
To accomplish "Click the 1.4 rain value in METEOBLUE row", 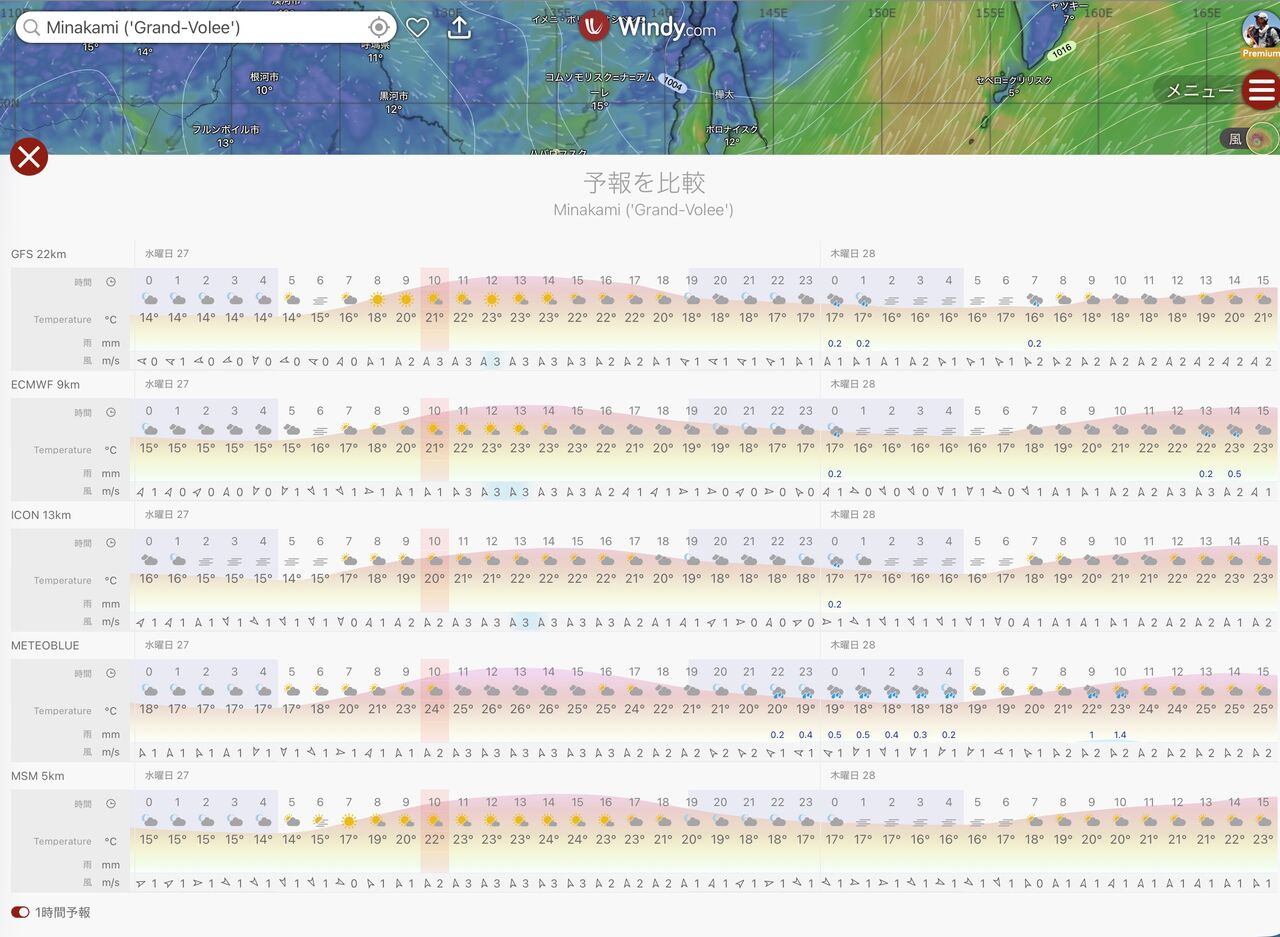I will pos(1120,735).
